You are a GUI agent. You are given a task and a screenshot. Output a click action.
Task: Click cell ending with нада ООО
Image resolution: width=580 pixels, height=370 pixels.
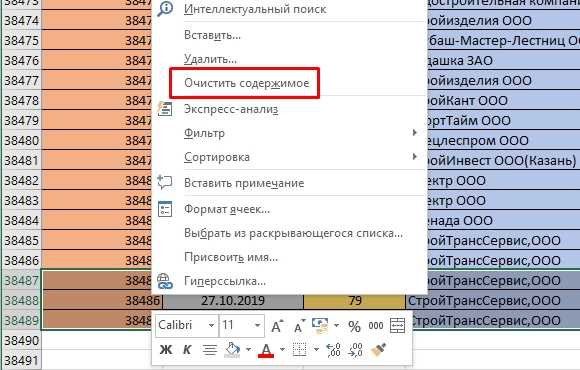(x=504, y=220)
